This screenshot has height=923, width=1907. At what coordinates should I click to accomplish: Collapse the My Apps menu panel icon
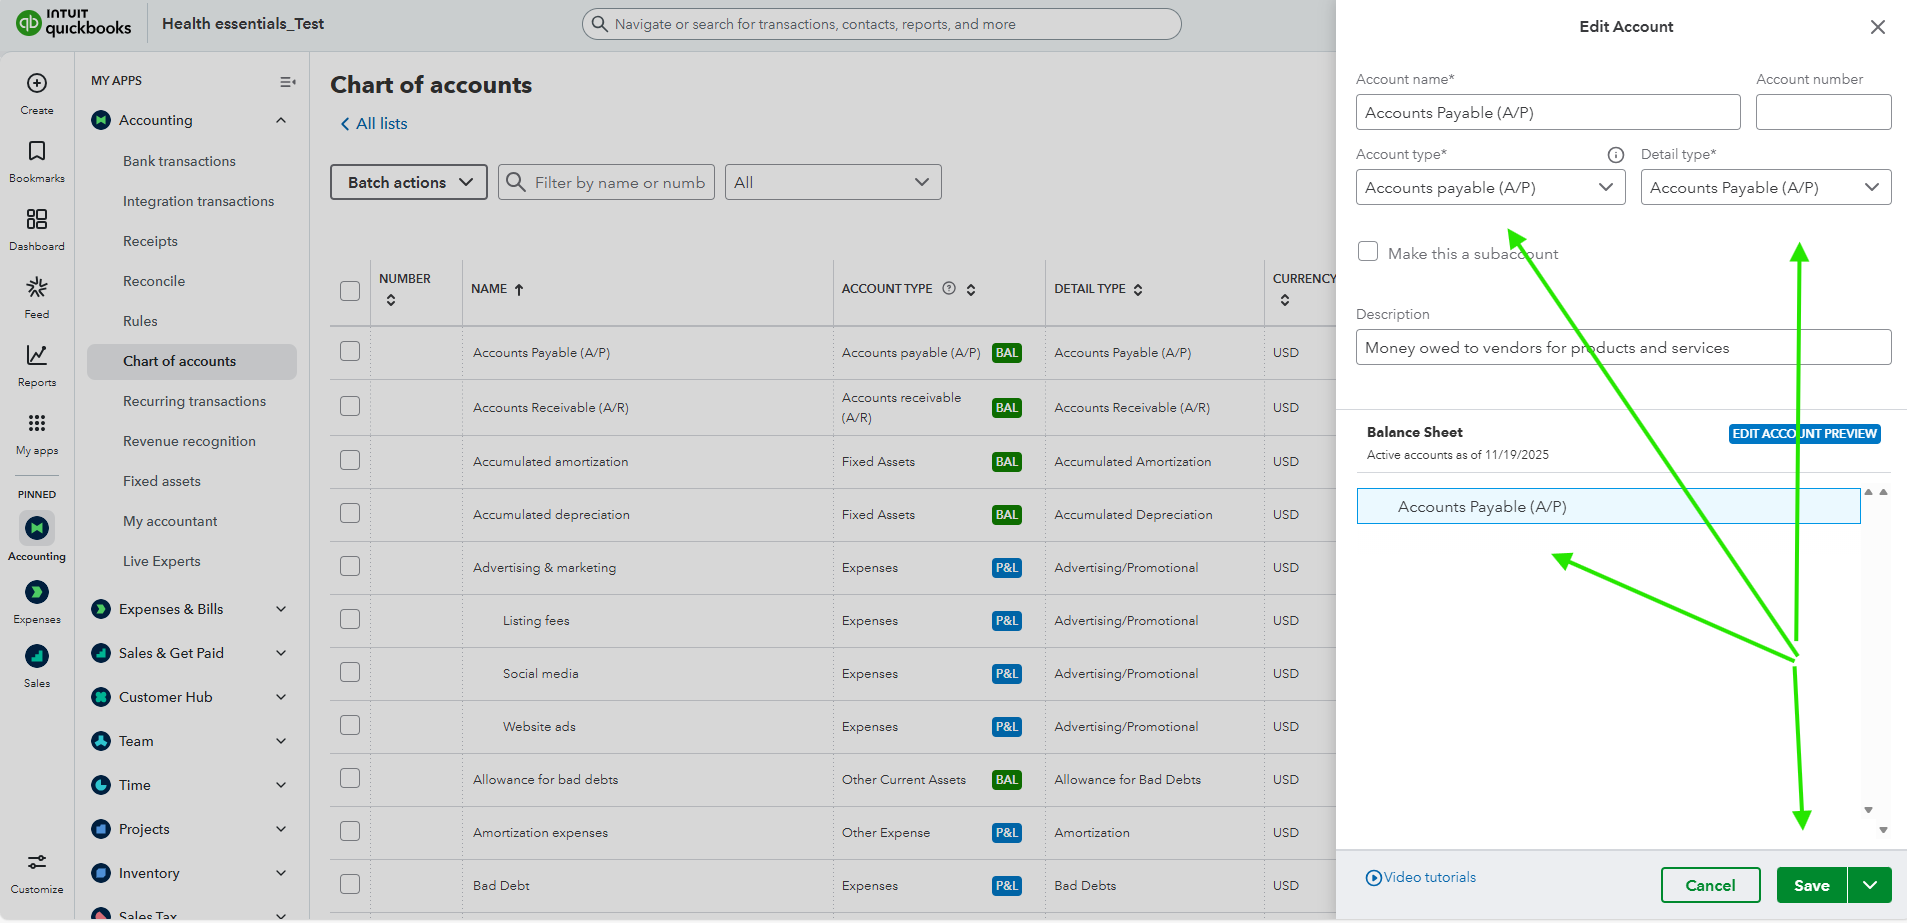(x=287, y=82)
